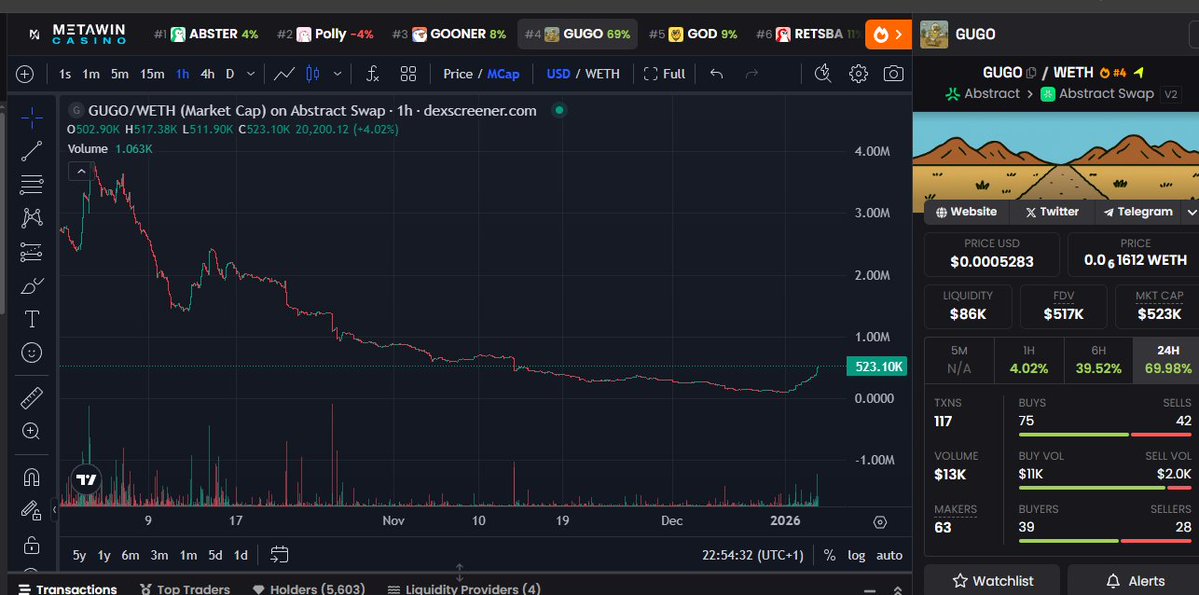
Task: Select the 6H stats tab
Action: point(1098,360)
